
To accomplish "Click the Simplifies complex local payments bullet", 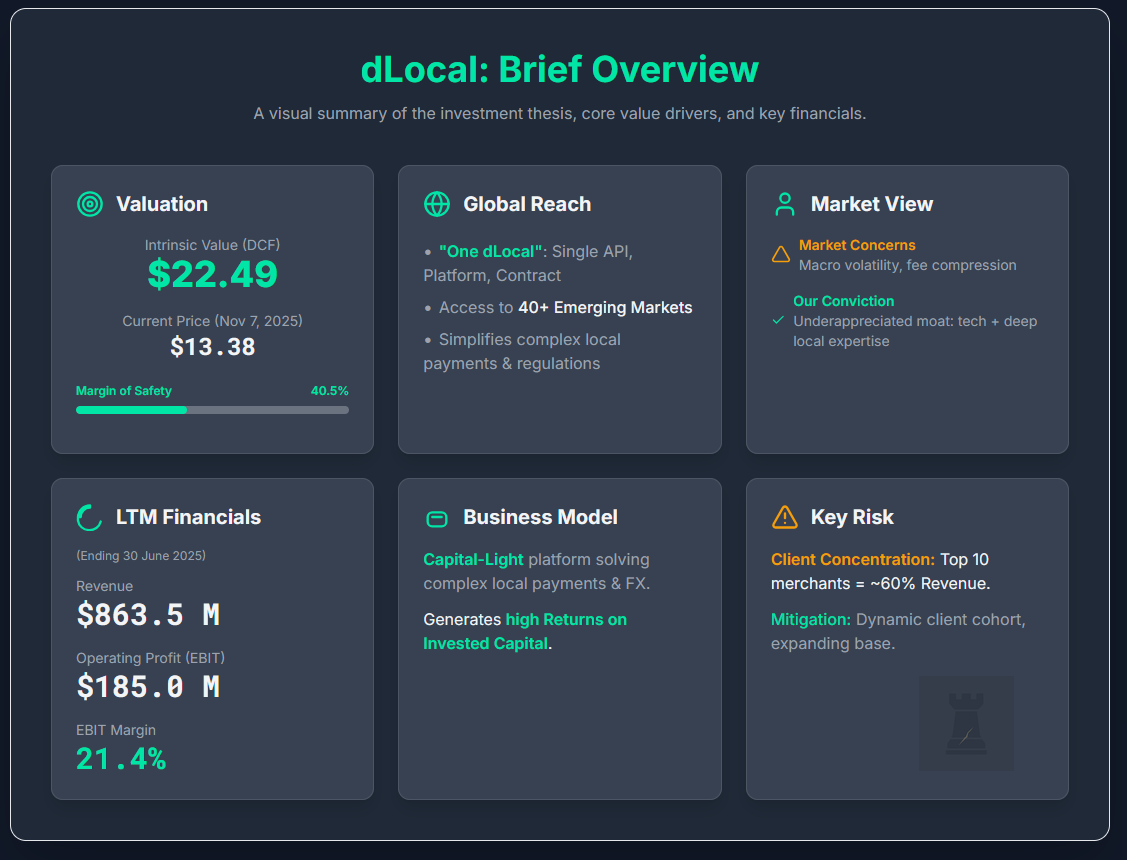I will (522, 351).
